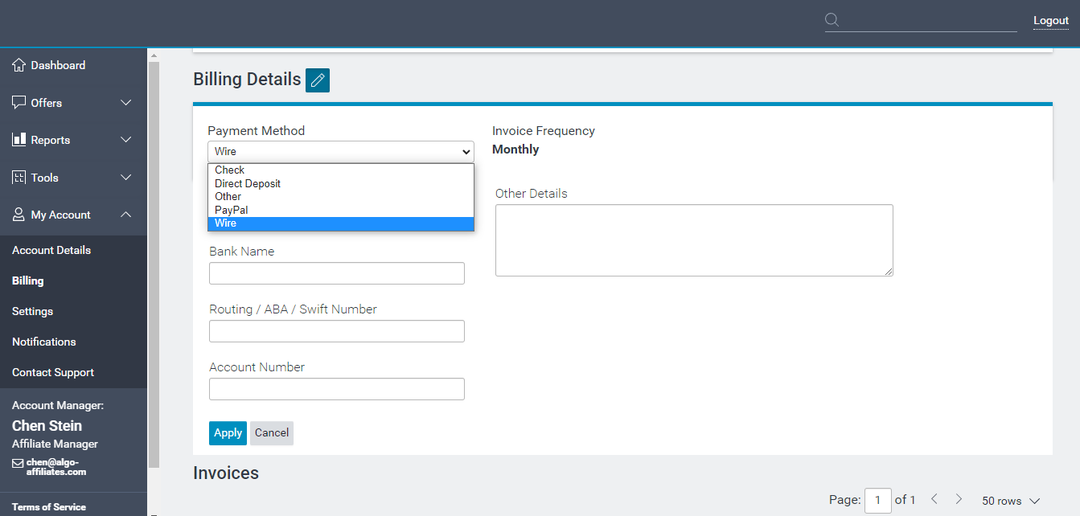Open the 50 rows page size dropdown

click(1011, 500)
